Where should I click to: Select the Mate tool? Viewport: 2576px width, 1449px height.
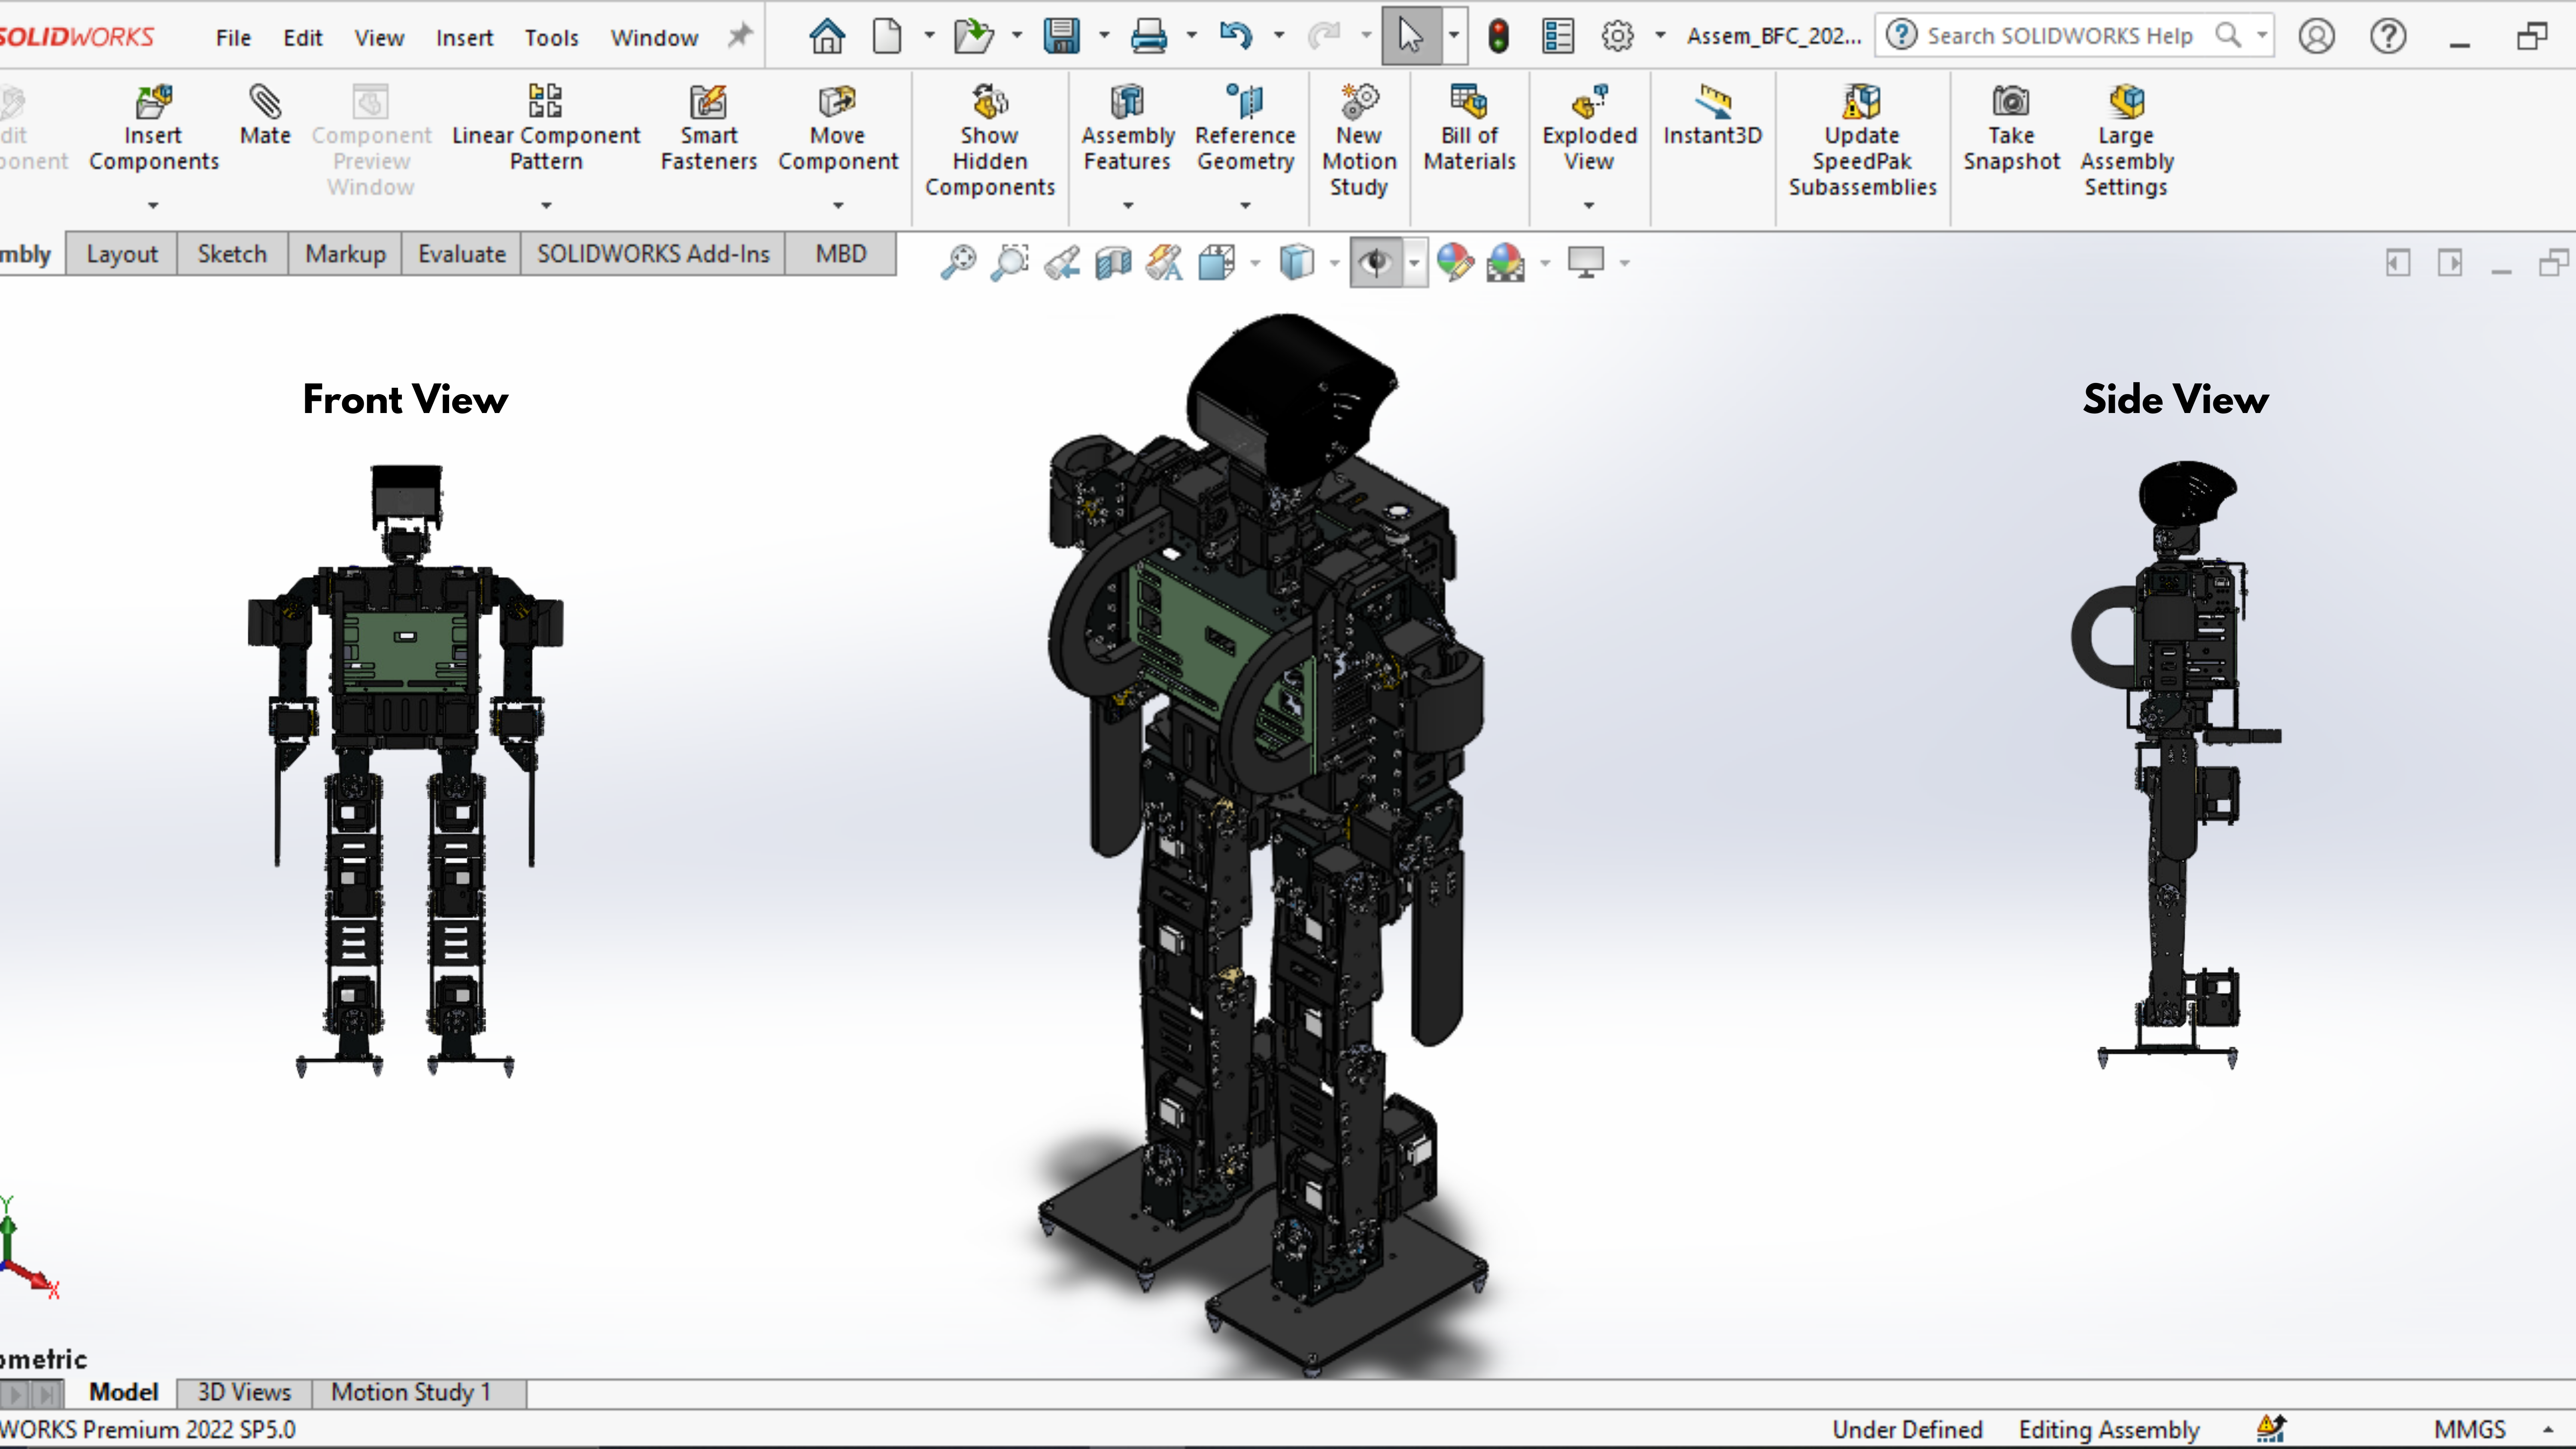point(265,116)
